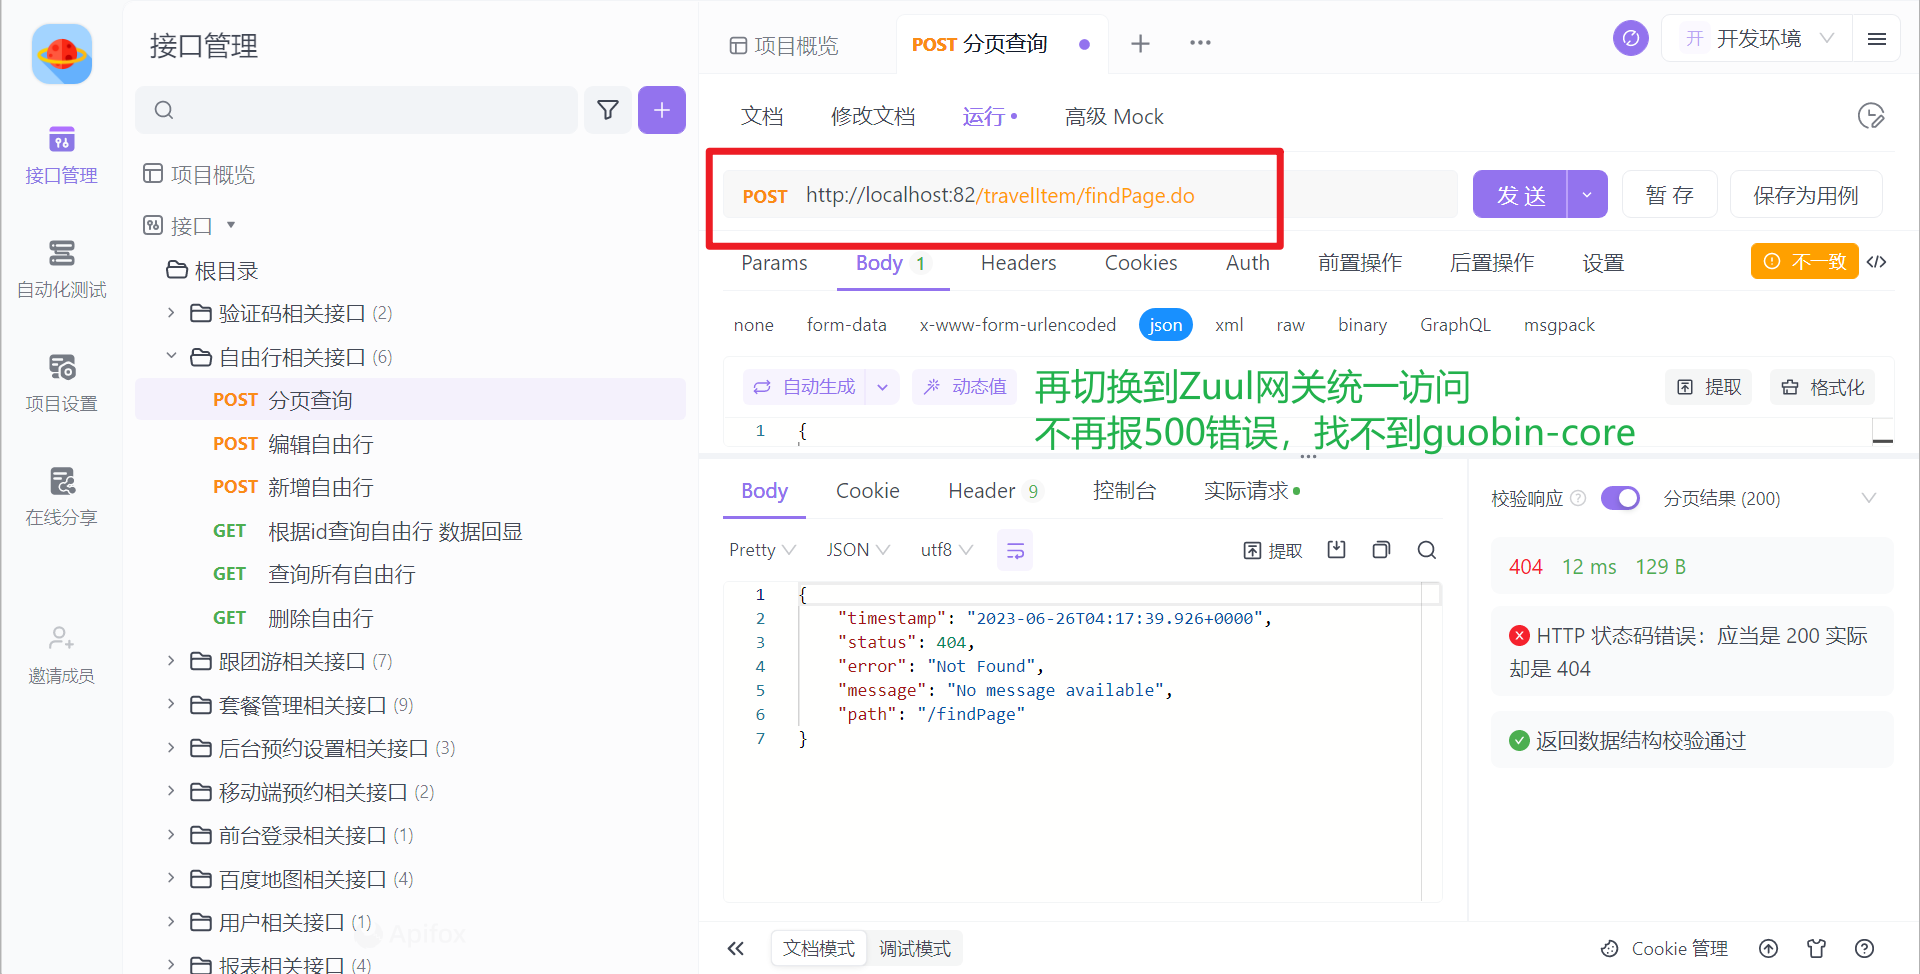Open the 自动化测试 sidebar section
The image size is (1920, 974).
[x=61, y=268]
